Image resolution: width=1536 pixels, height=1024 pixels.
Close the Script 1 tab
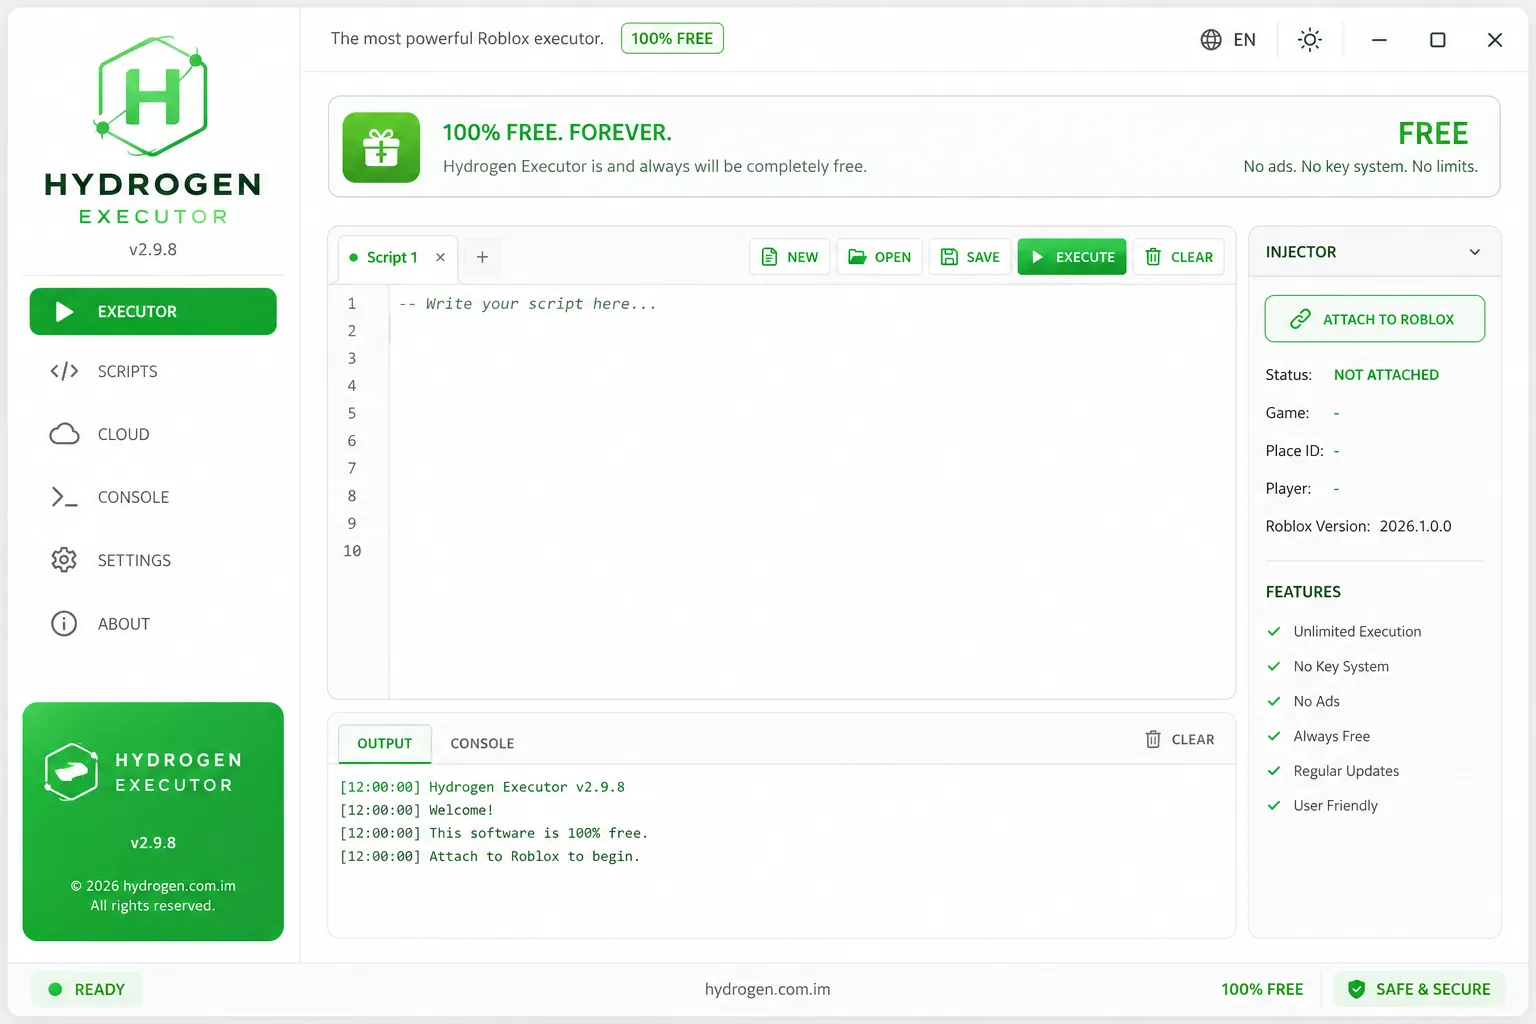click(440, 257)
